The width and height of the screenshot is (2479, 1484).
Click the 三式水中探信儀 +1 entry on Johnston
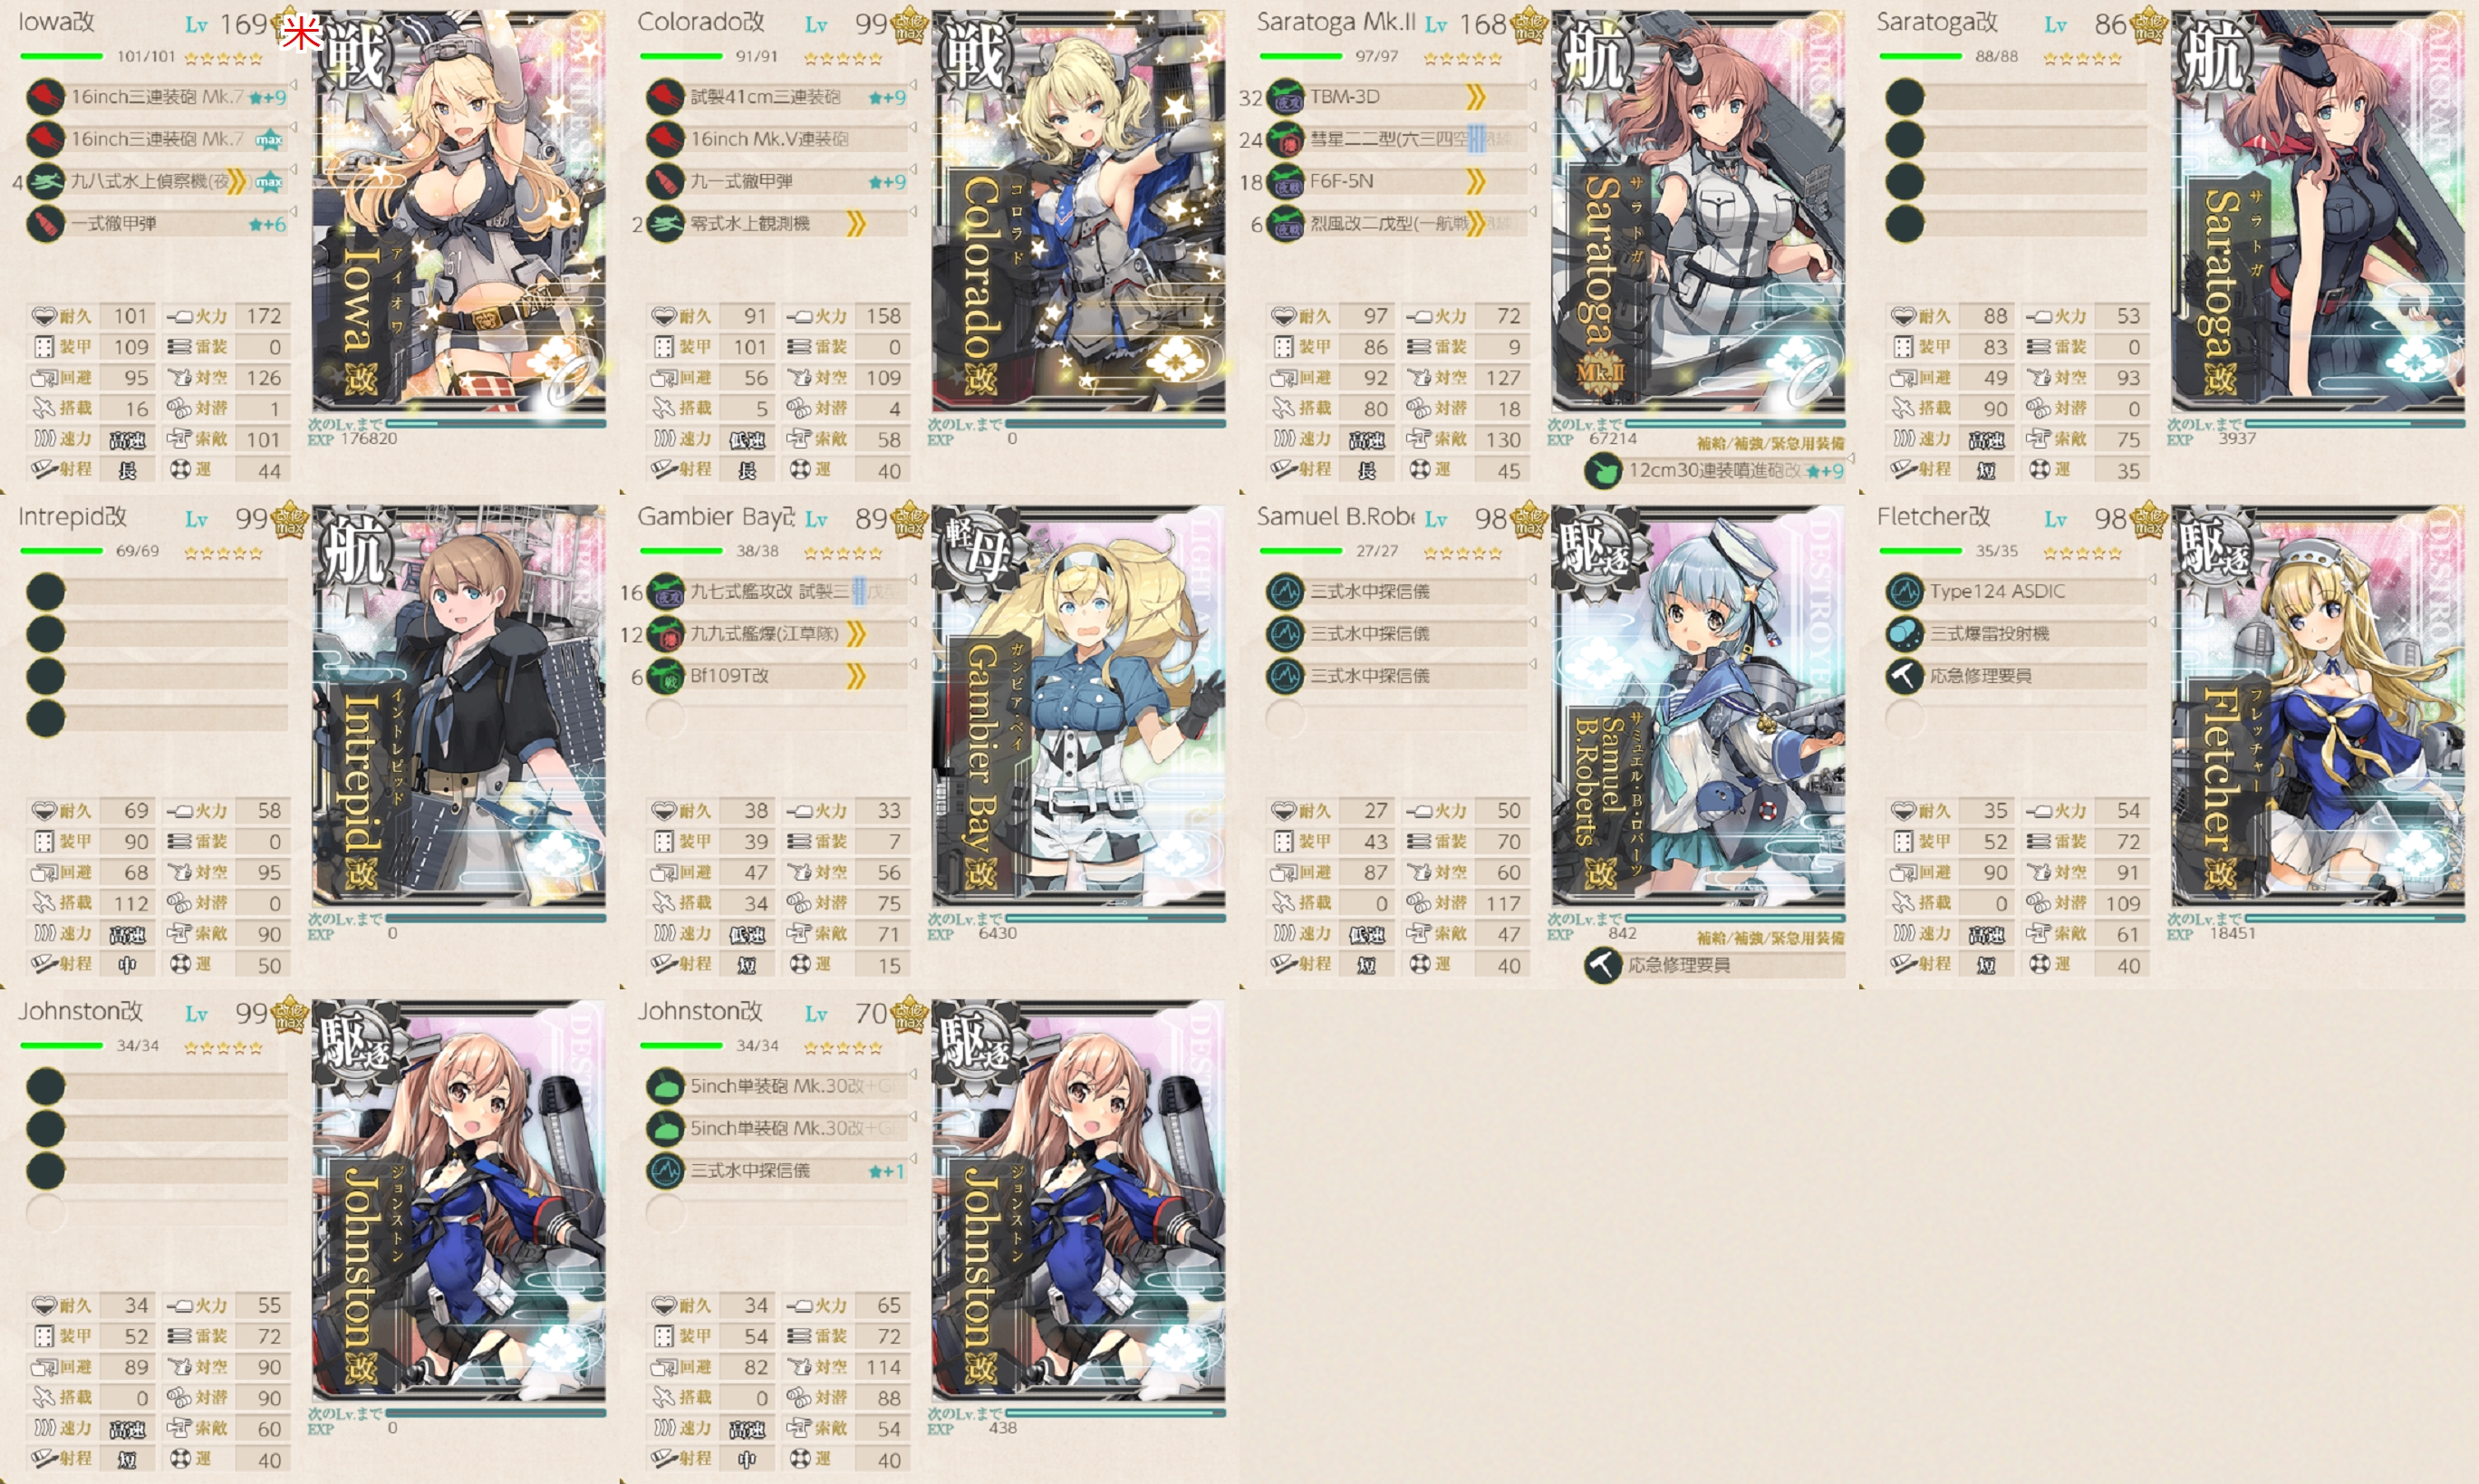pyautogui.click(x=777, y=1171)
